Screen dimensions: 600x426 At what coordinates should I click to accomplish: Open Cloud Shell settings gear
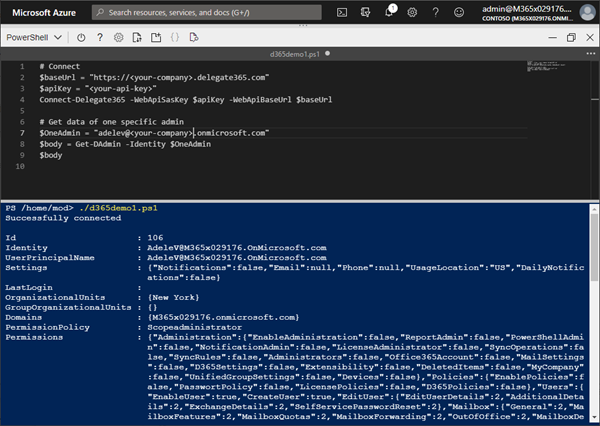pos(119,38)
